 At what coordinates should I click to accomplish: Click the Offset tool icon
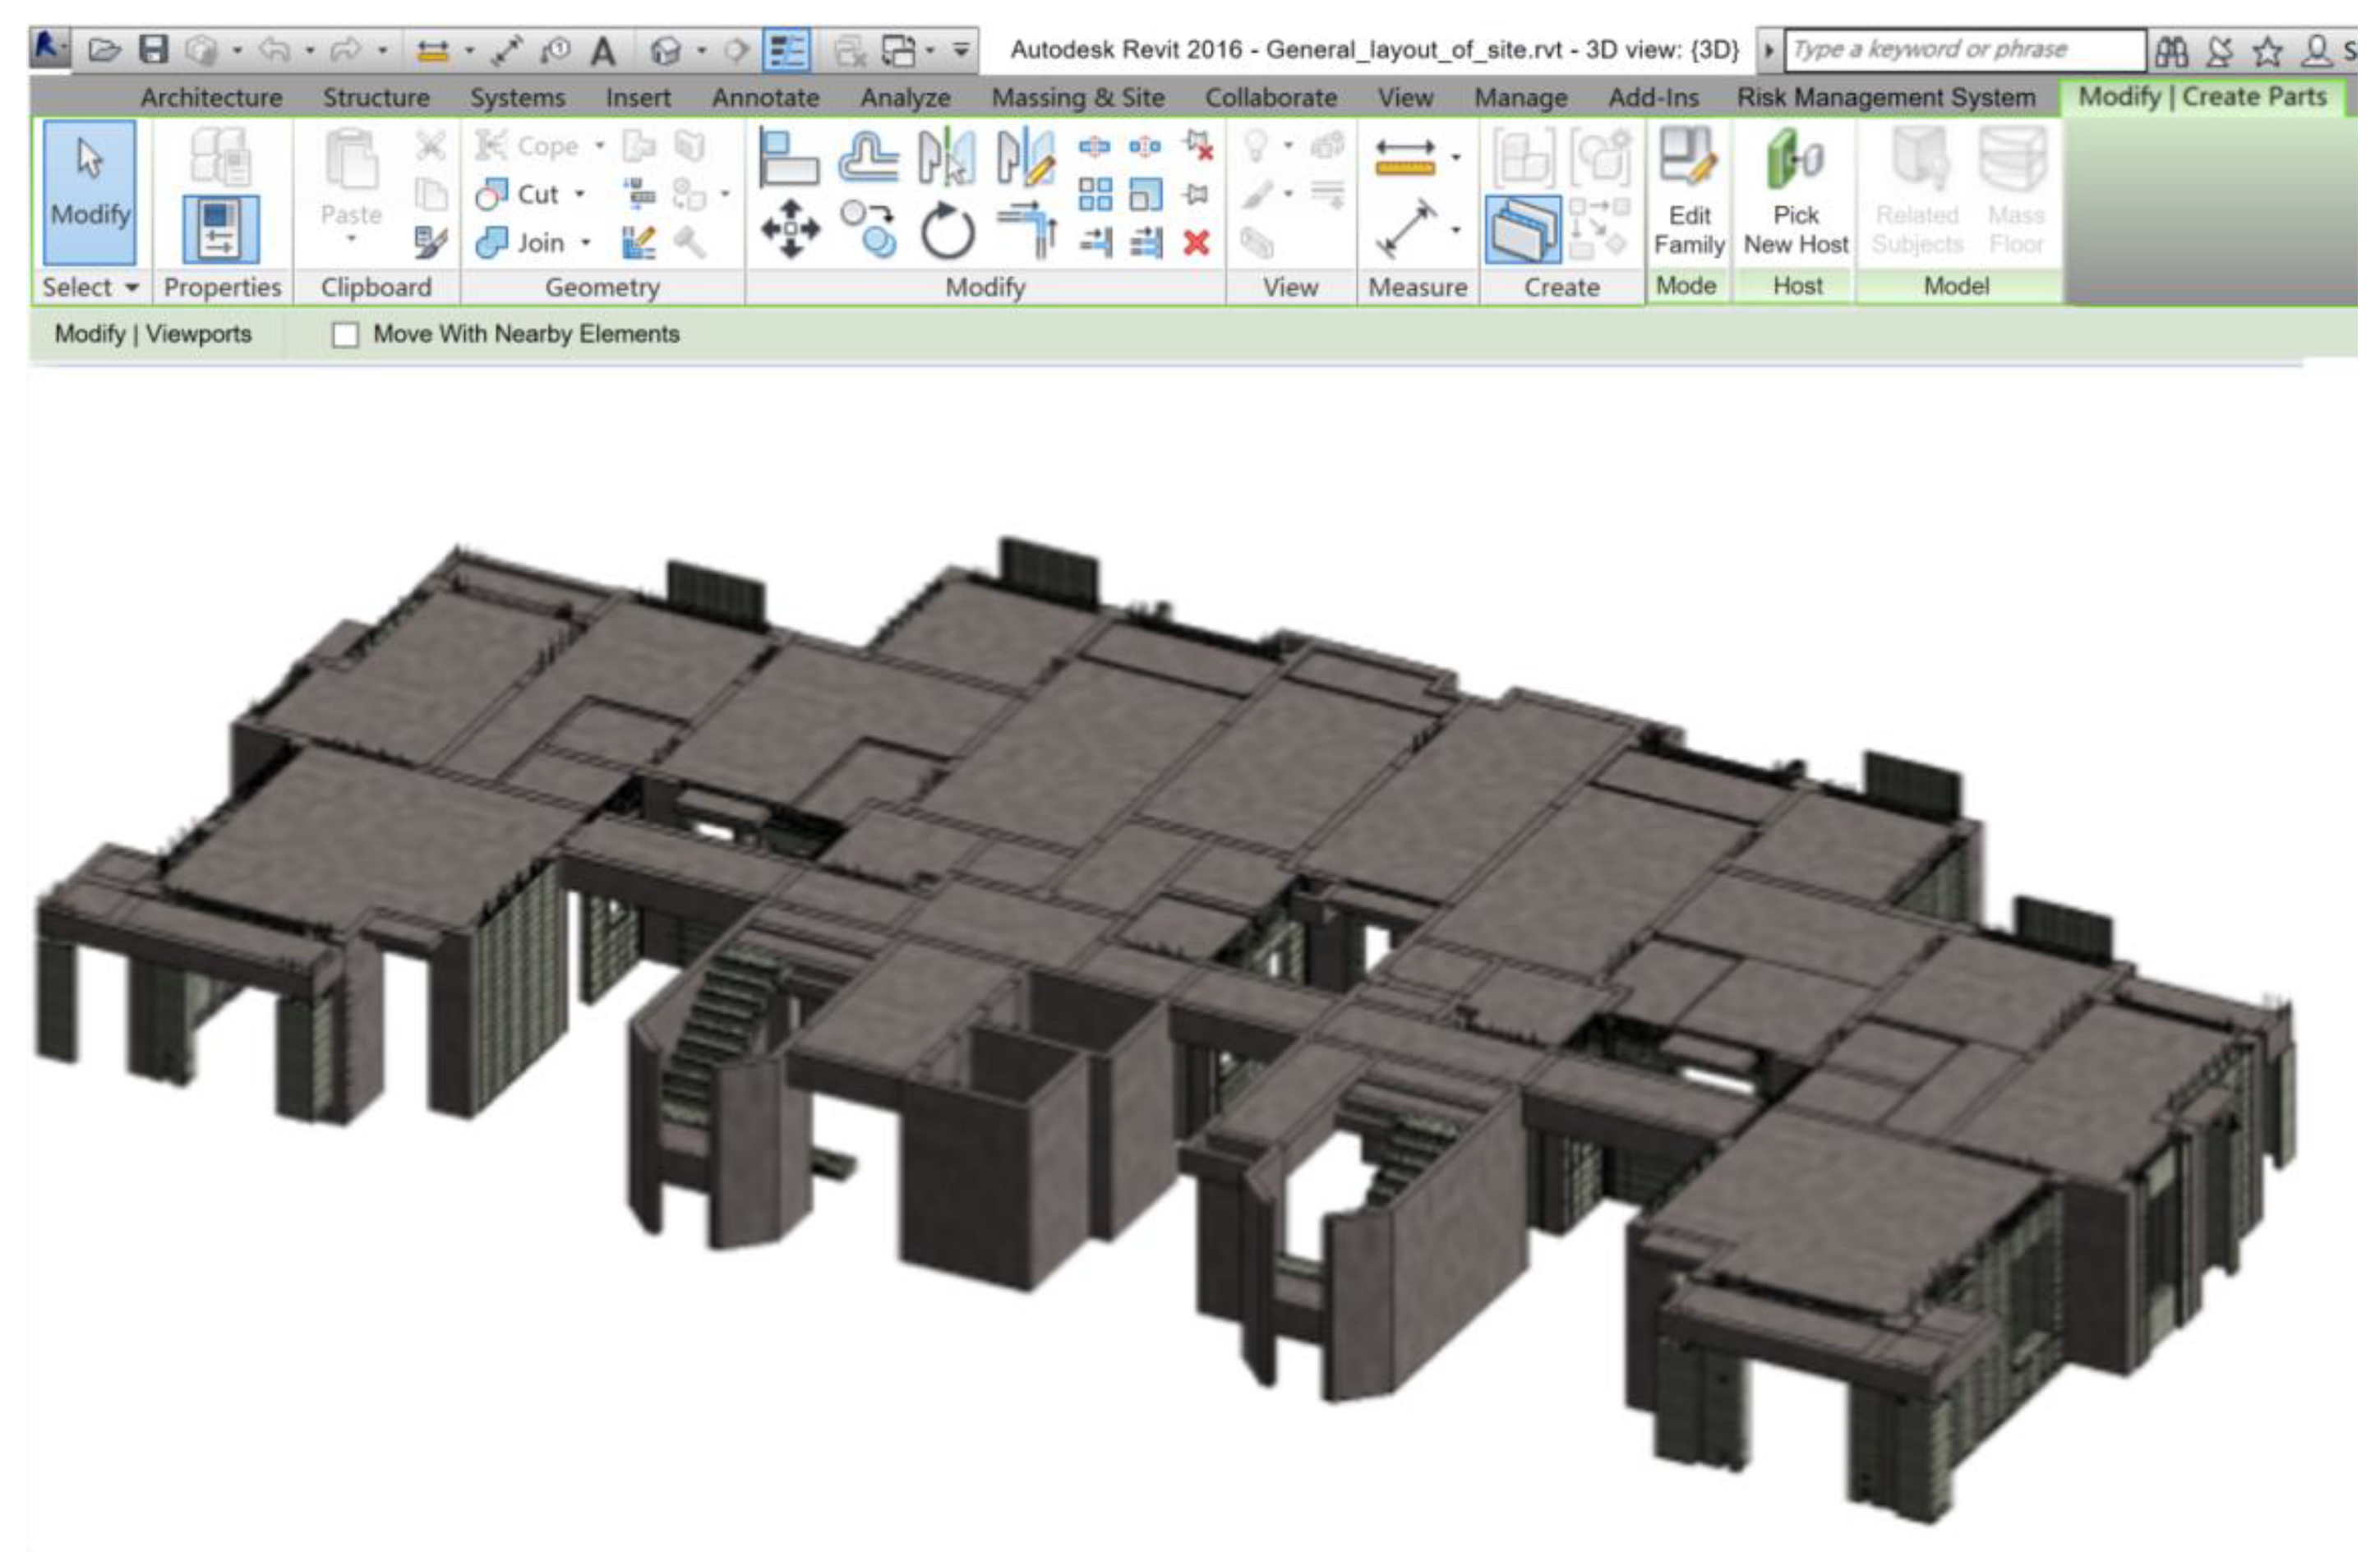click(x=868, y=157)
